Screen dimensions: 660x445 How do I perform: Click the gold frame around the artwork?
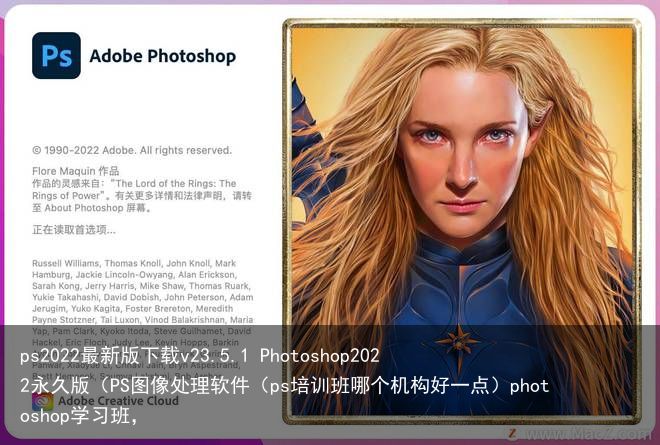(x=462, y=23)
